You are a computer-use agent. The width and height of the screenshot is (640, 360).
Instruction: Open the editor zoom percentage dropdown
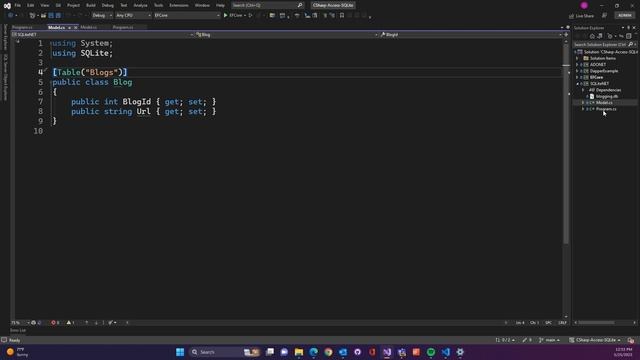click(20, 322)
